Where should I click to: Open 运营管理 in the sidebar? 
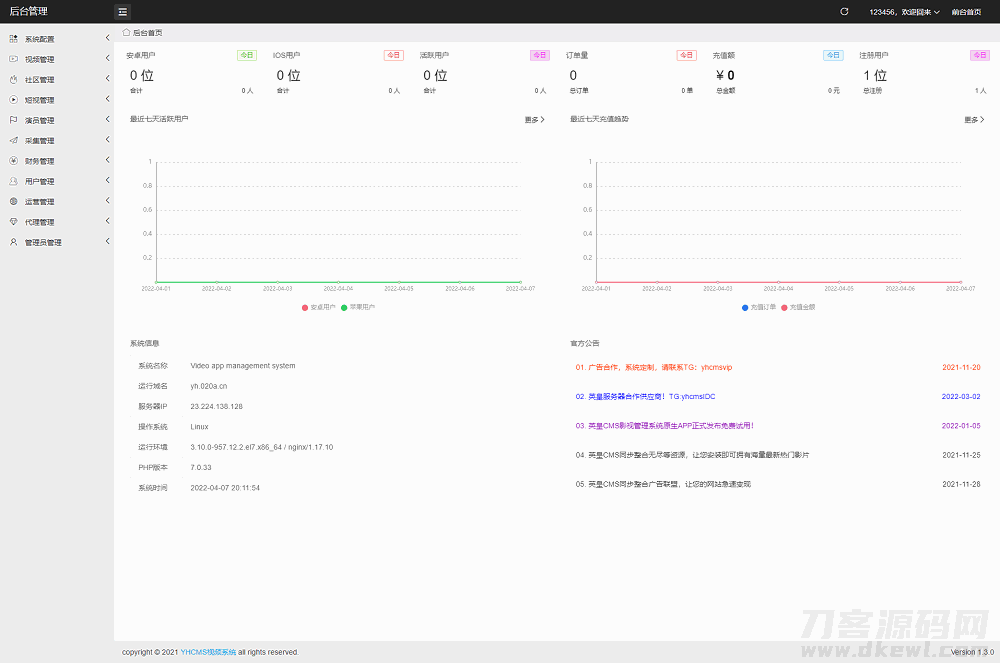(40, 202)
